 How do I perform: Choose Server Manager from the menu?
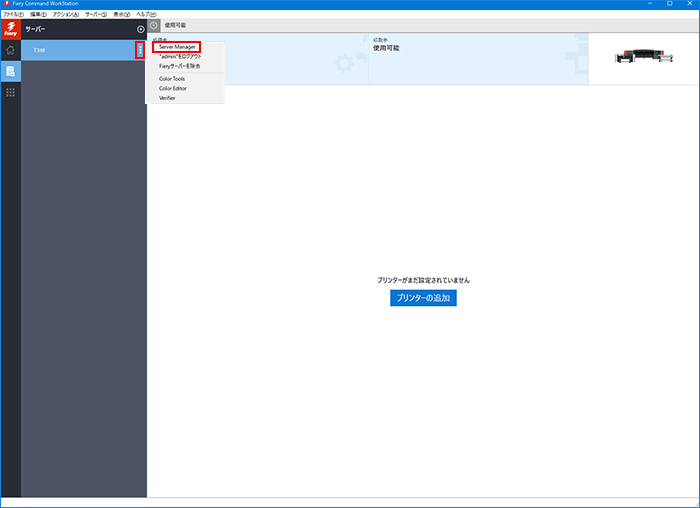coord(177,47)
